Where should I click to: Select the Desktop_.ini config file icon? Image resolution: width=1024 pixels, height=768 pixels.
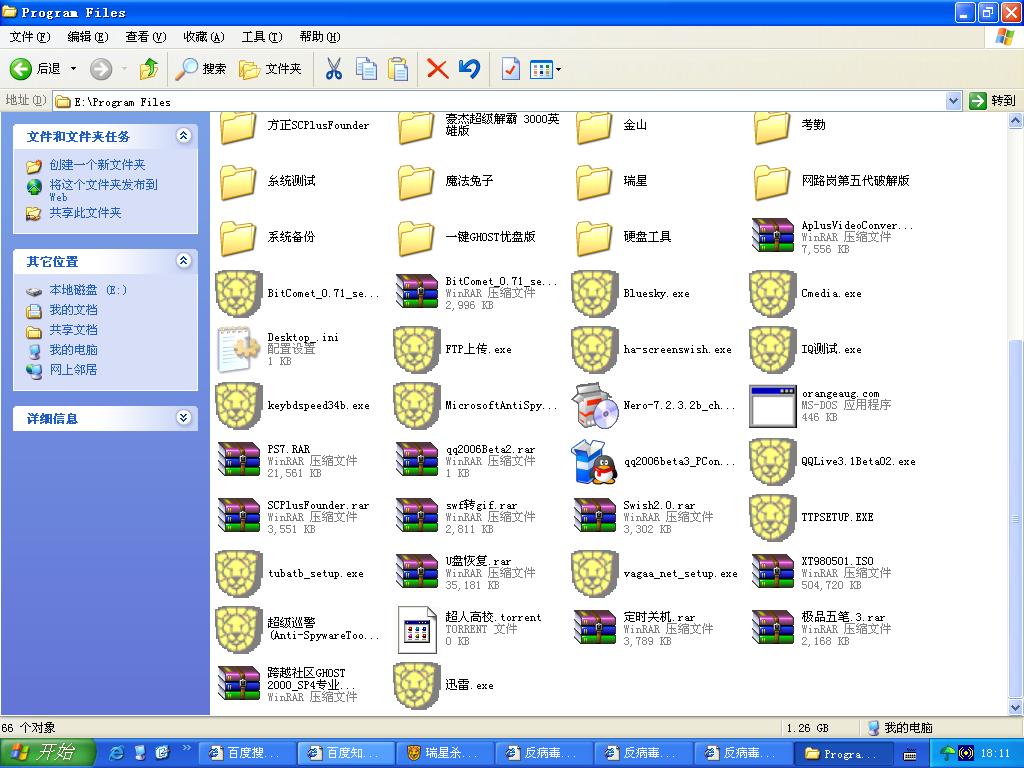[238, 349]
